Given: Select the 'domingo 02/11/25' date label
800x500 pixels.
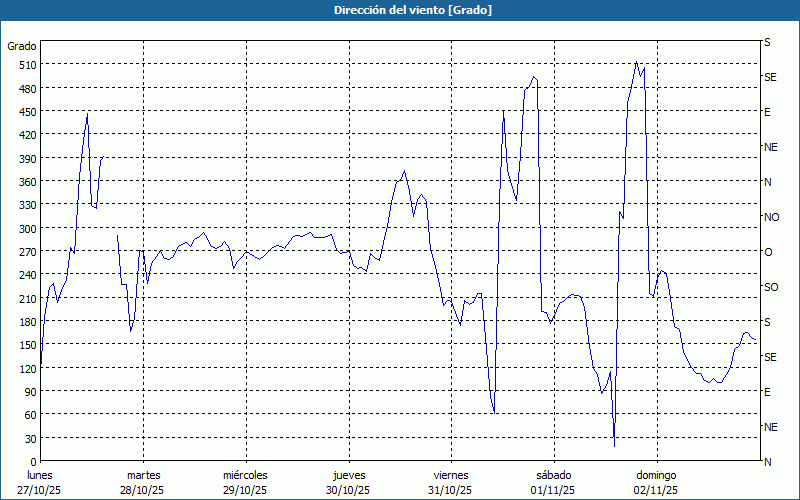Looking at the screenshot, I should pyautogui.click(x=656, y=482).
